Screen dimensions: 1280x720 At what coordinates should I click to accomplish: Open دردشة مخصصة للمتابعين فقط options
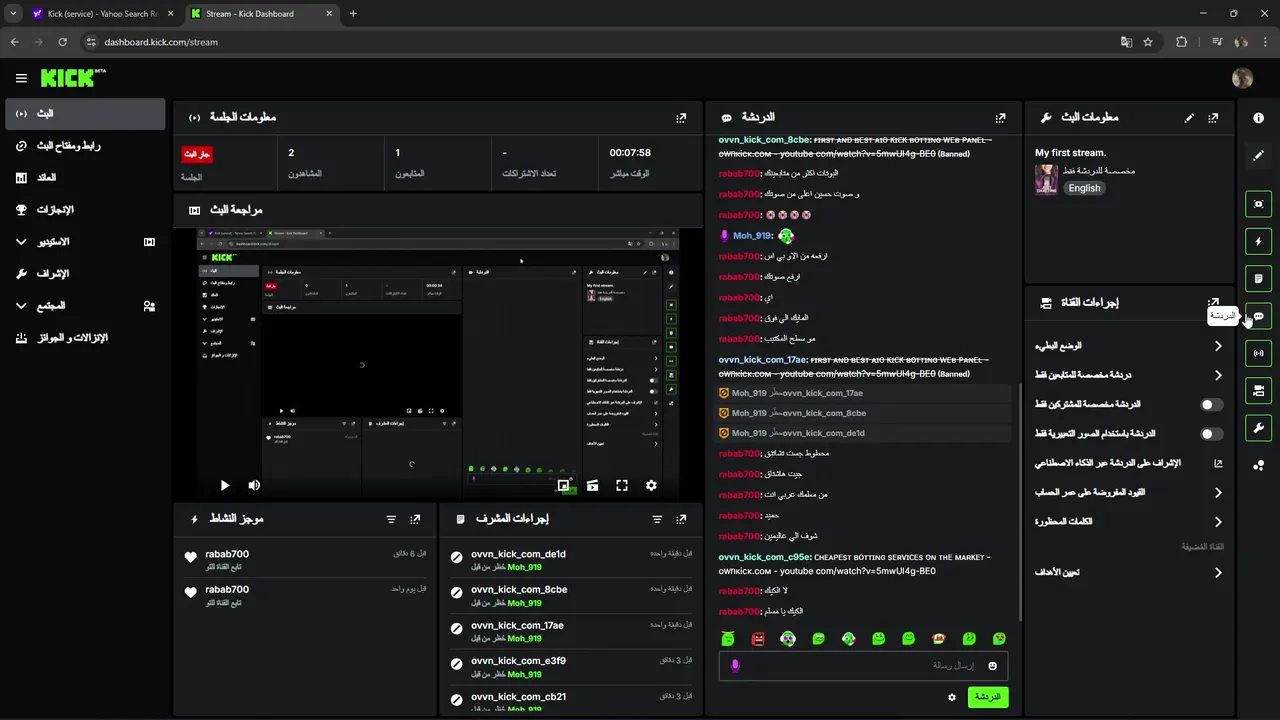(x=1129, y=375)
